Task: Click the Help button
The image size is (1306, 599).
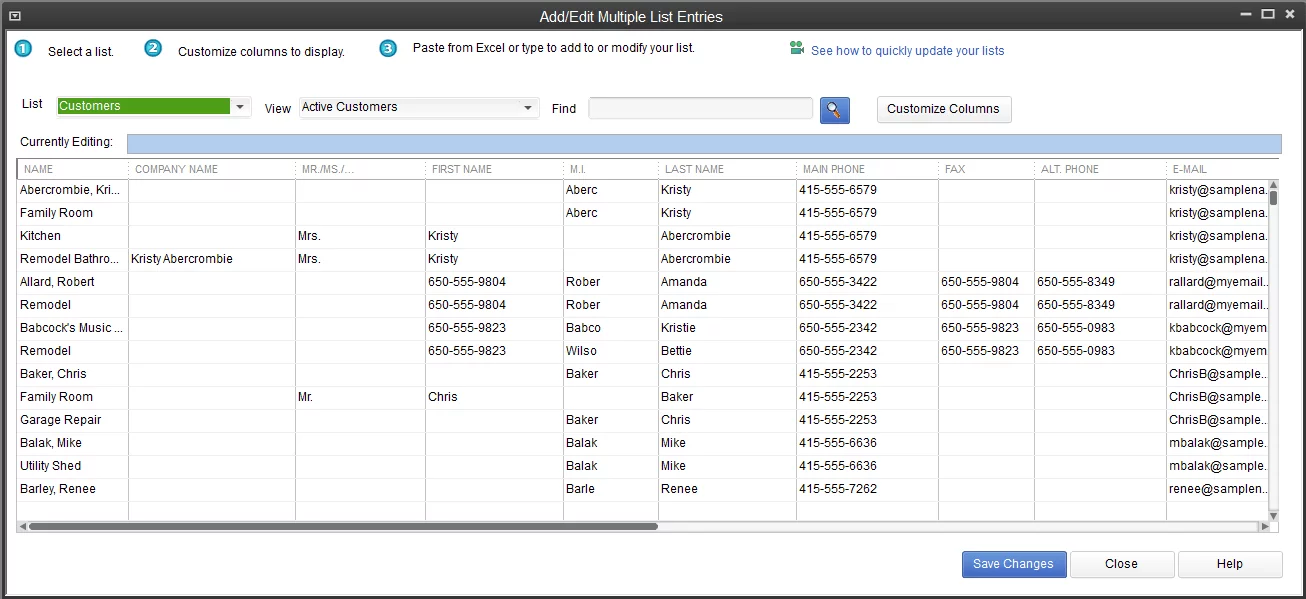Action: point(1229,563)
